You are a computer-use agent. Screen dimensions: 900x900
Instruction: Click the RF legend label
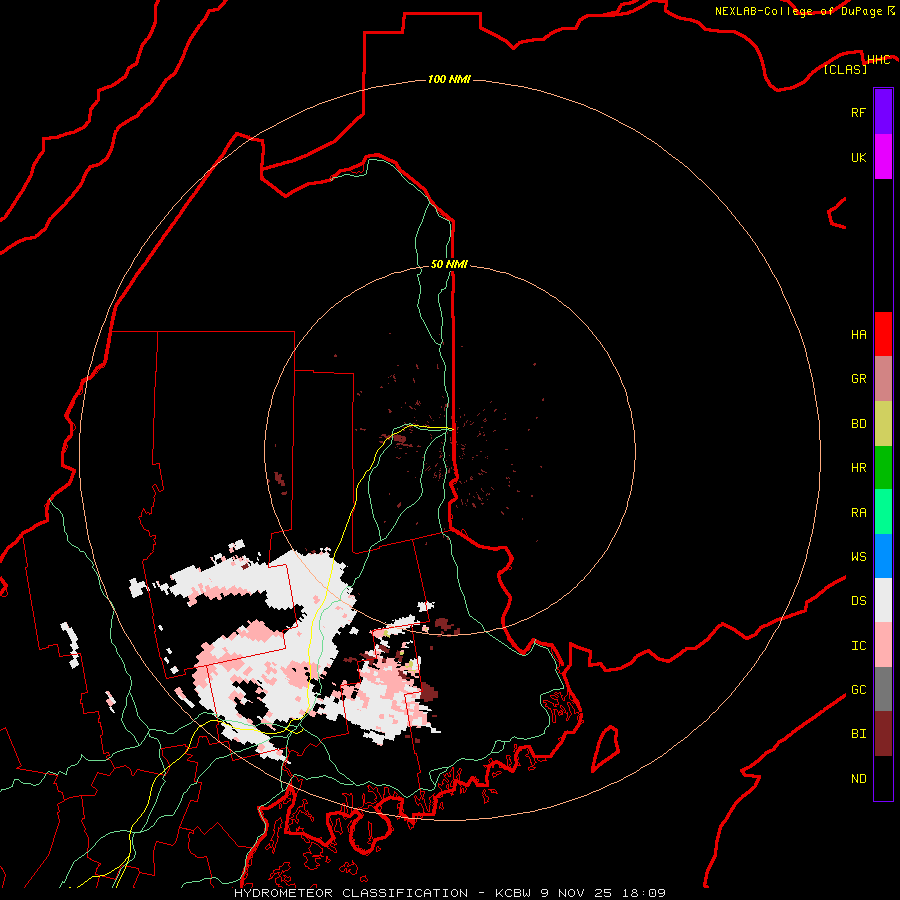pos(858,112)
